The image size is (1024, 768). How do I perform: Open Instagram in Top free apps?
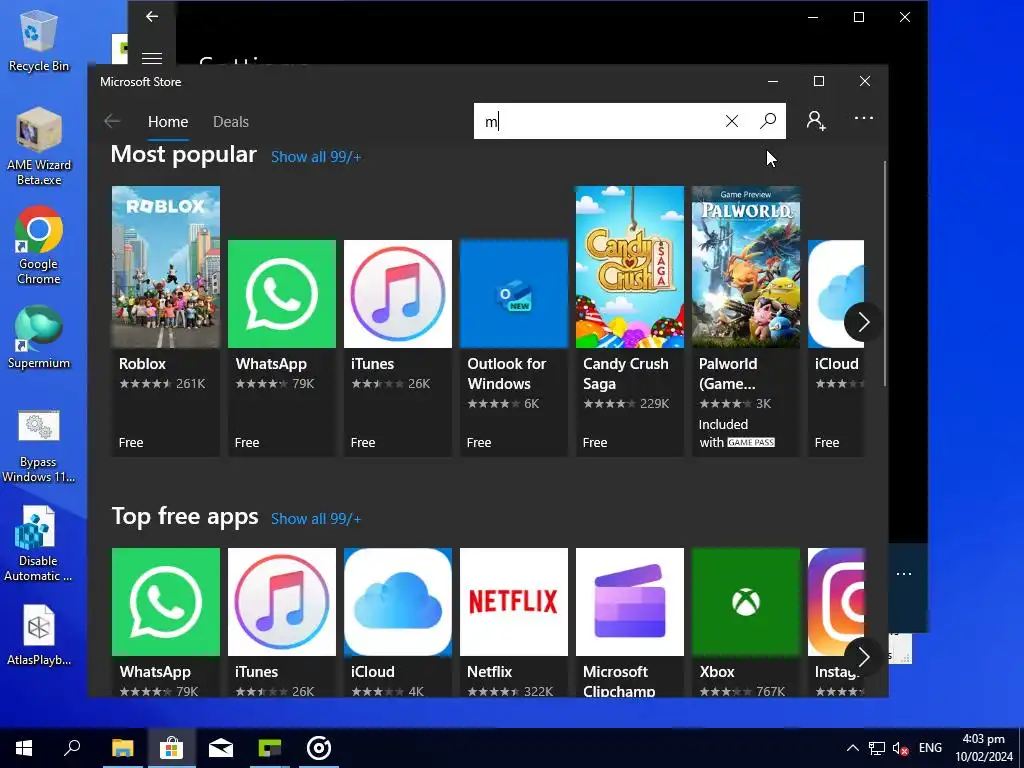click(x=837, y=622)
